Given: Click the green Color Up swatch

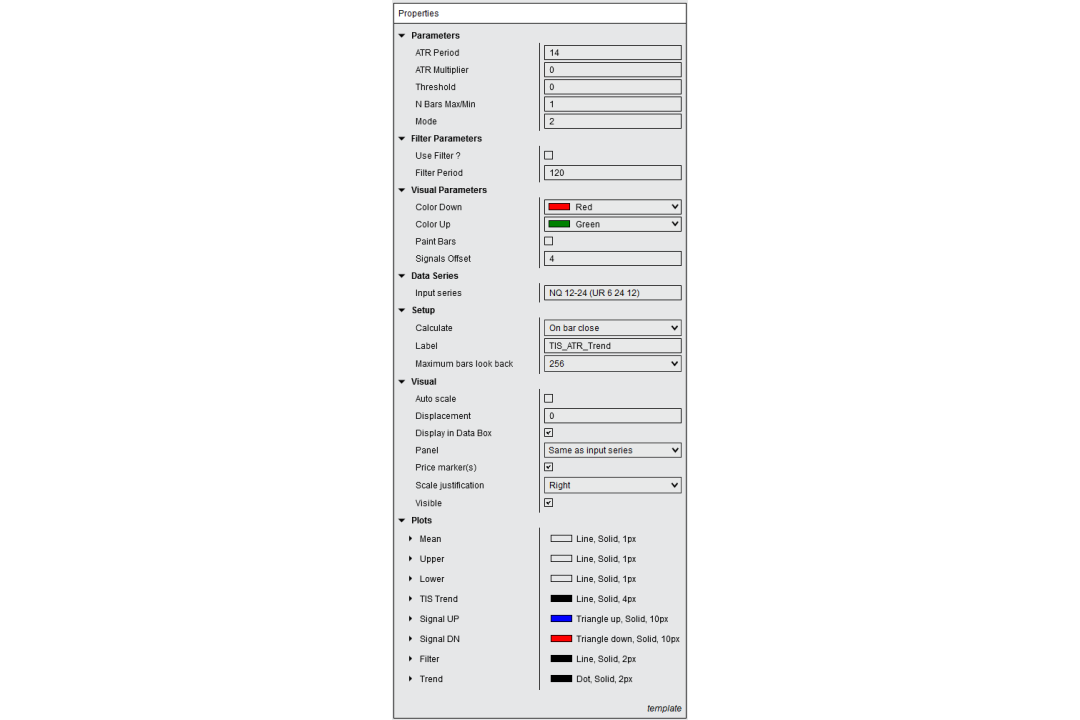Looking at the screenshot, I should pyautogui.click(x=559, y=224).
